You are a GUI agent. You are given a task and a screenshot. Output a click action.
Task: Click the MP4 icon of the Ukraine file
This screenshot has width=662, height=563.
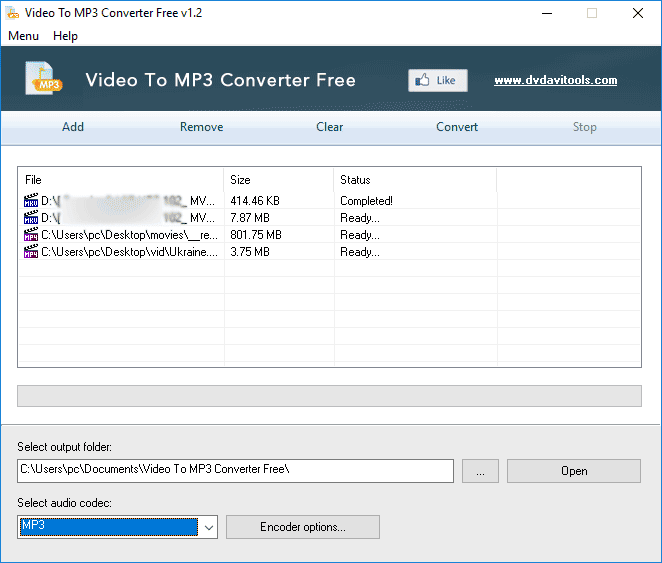31,252
